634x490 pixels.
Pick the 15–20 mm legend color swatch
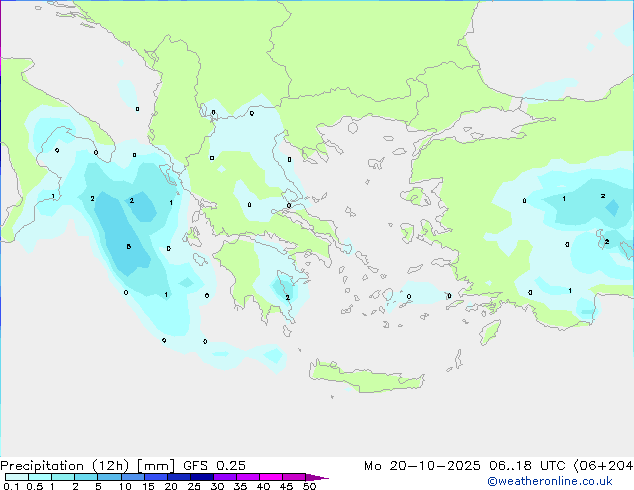pos(155,477)
